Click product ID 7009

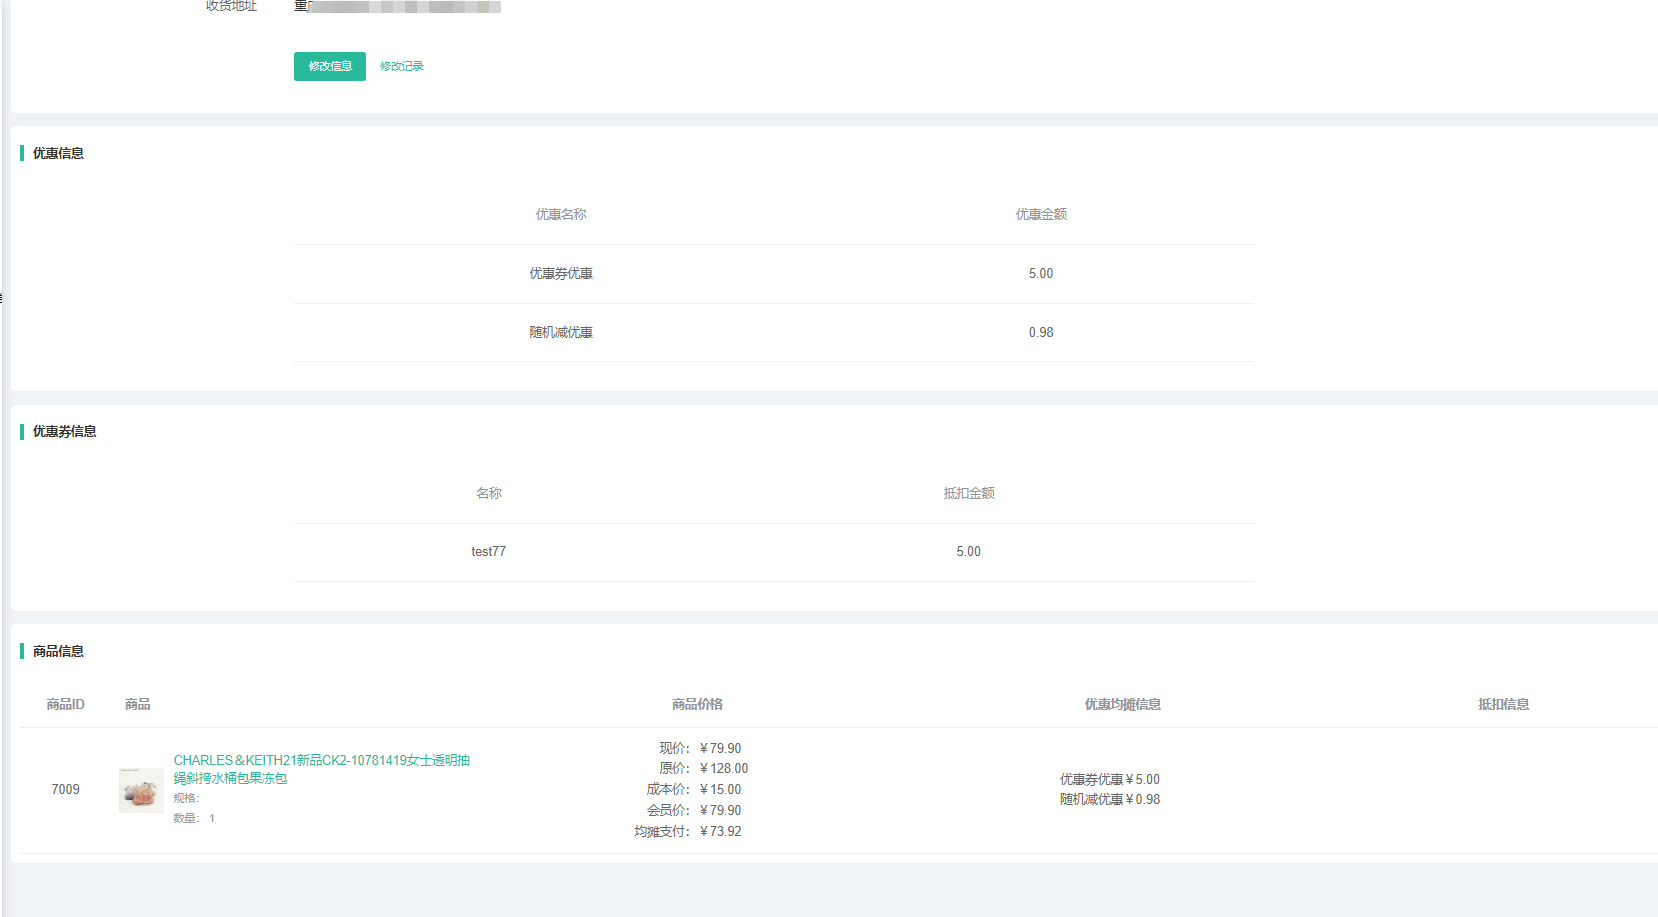65,789
